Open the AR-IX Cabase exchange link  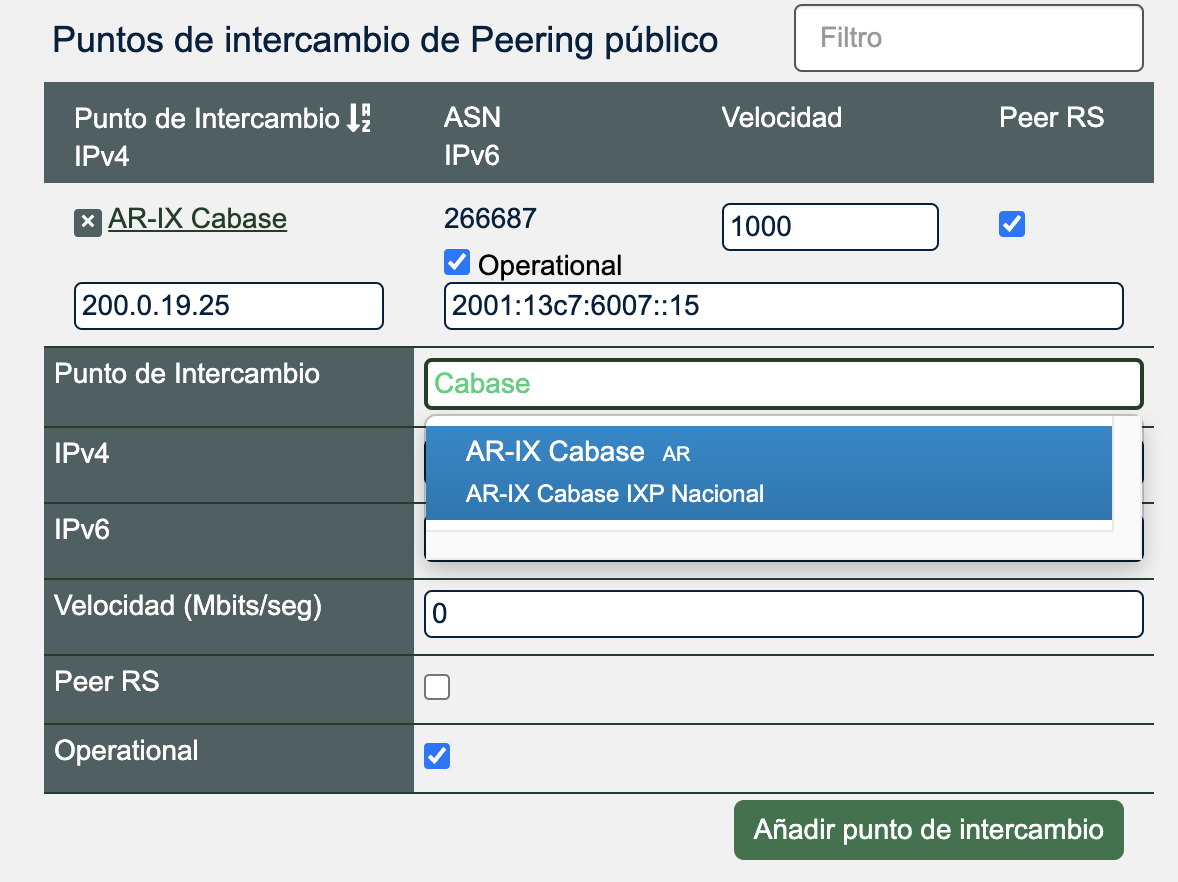[x=197, y=219]
